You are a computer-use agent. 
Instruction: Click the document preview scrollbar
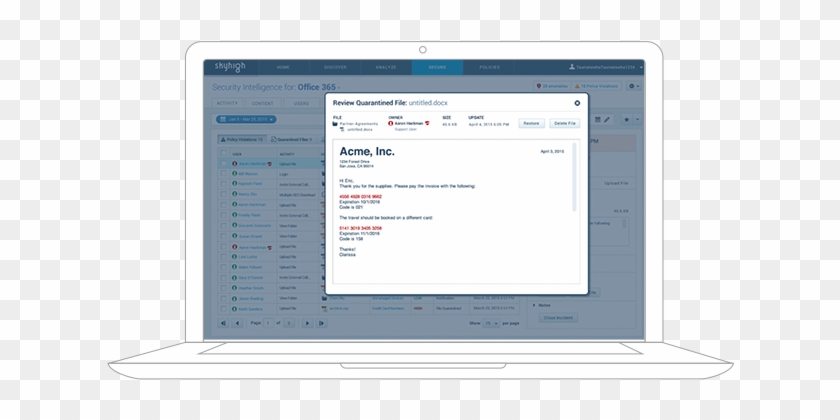pyautogui.click(x=575, y=180)
